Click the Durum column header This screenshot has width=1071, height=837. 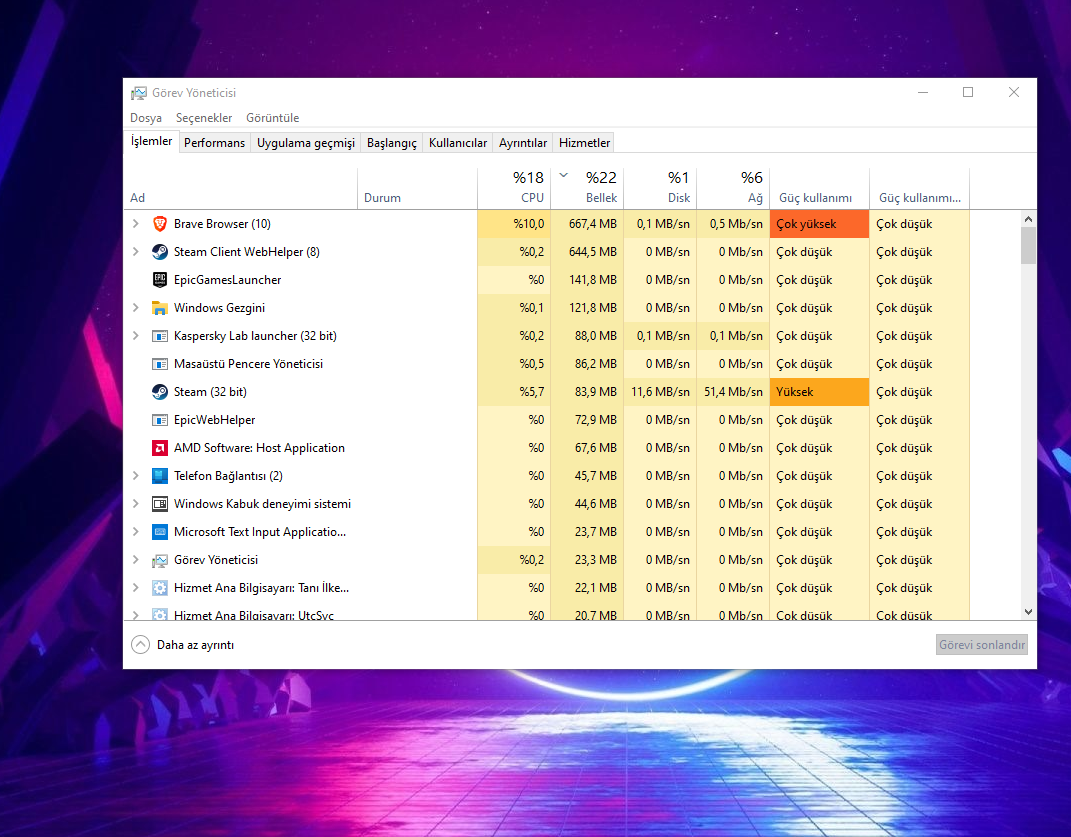pos(417,188)
